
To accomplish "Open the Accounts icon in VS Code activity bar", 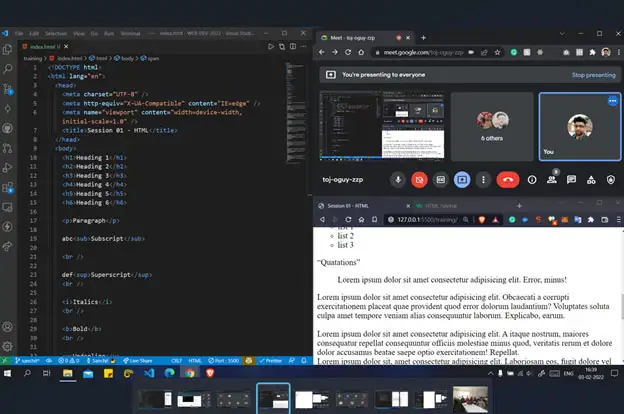I will (8, 326).
